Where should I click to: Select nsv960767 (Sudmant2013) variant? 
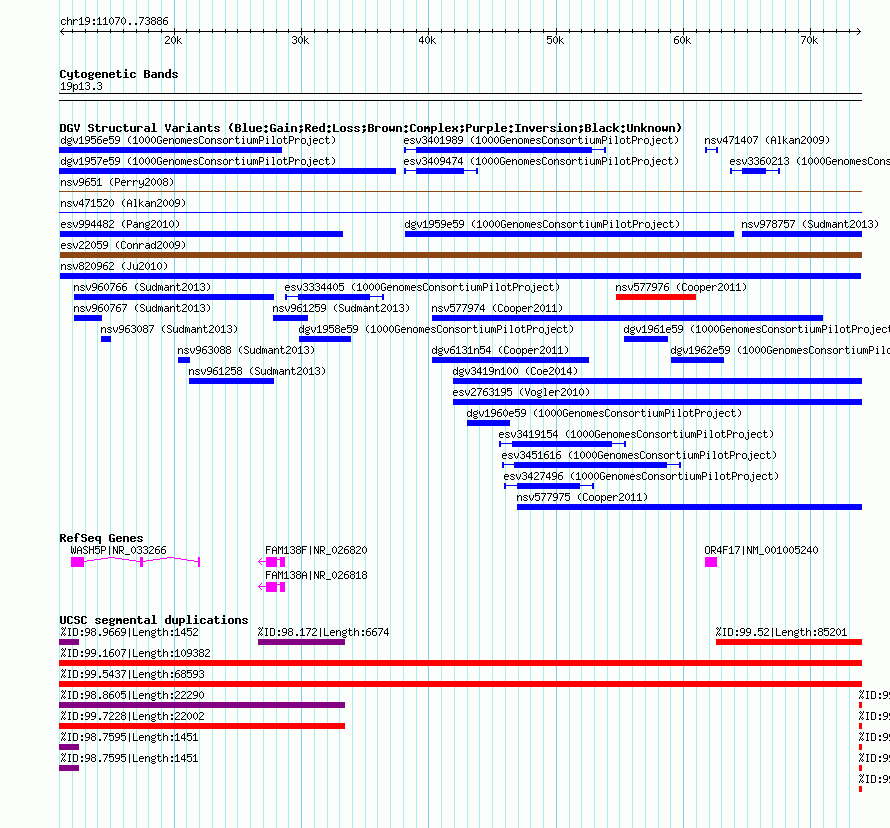point(87,318)
